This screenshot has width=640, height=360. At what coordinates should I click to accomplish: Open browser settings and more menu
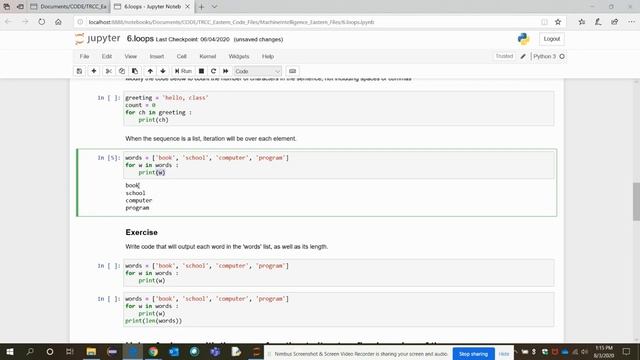pyautogui.click(x=631, y=22)
